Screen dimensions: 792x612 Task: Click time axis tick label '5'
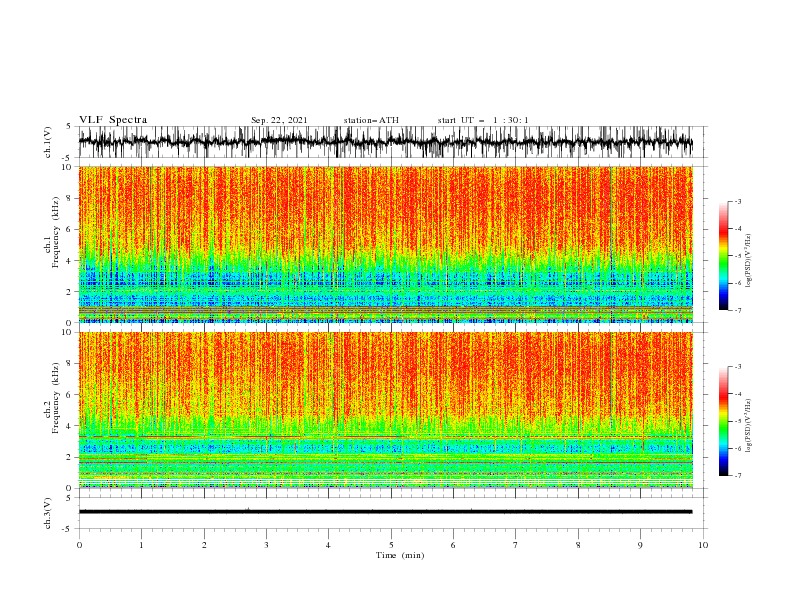[x=391, y=545]
